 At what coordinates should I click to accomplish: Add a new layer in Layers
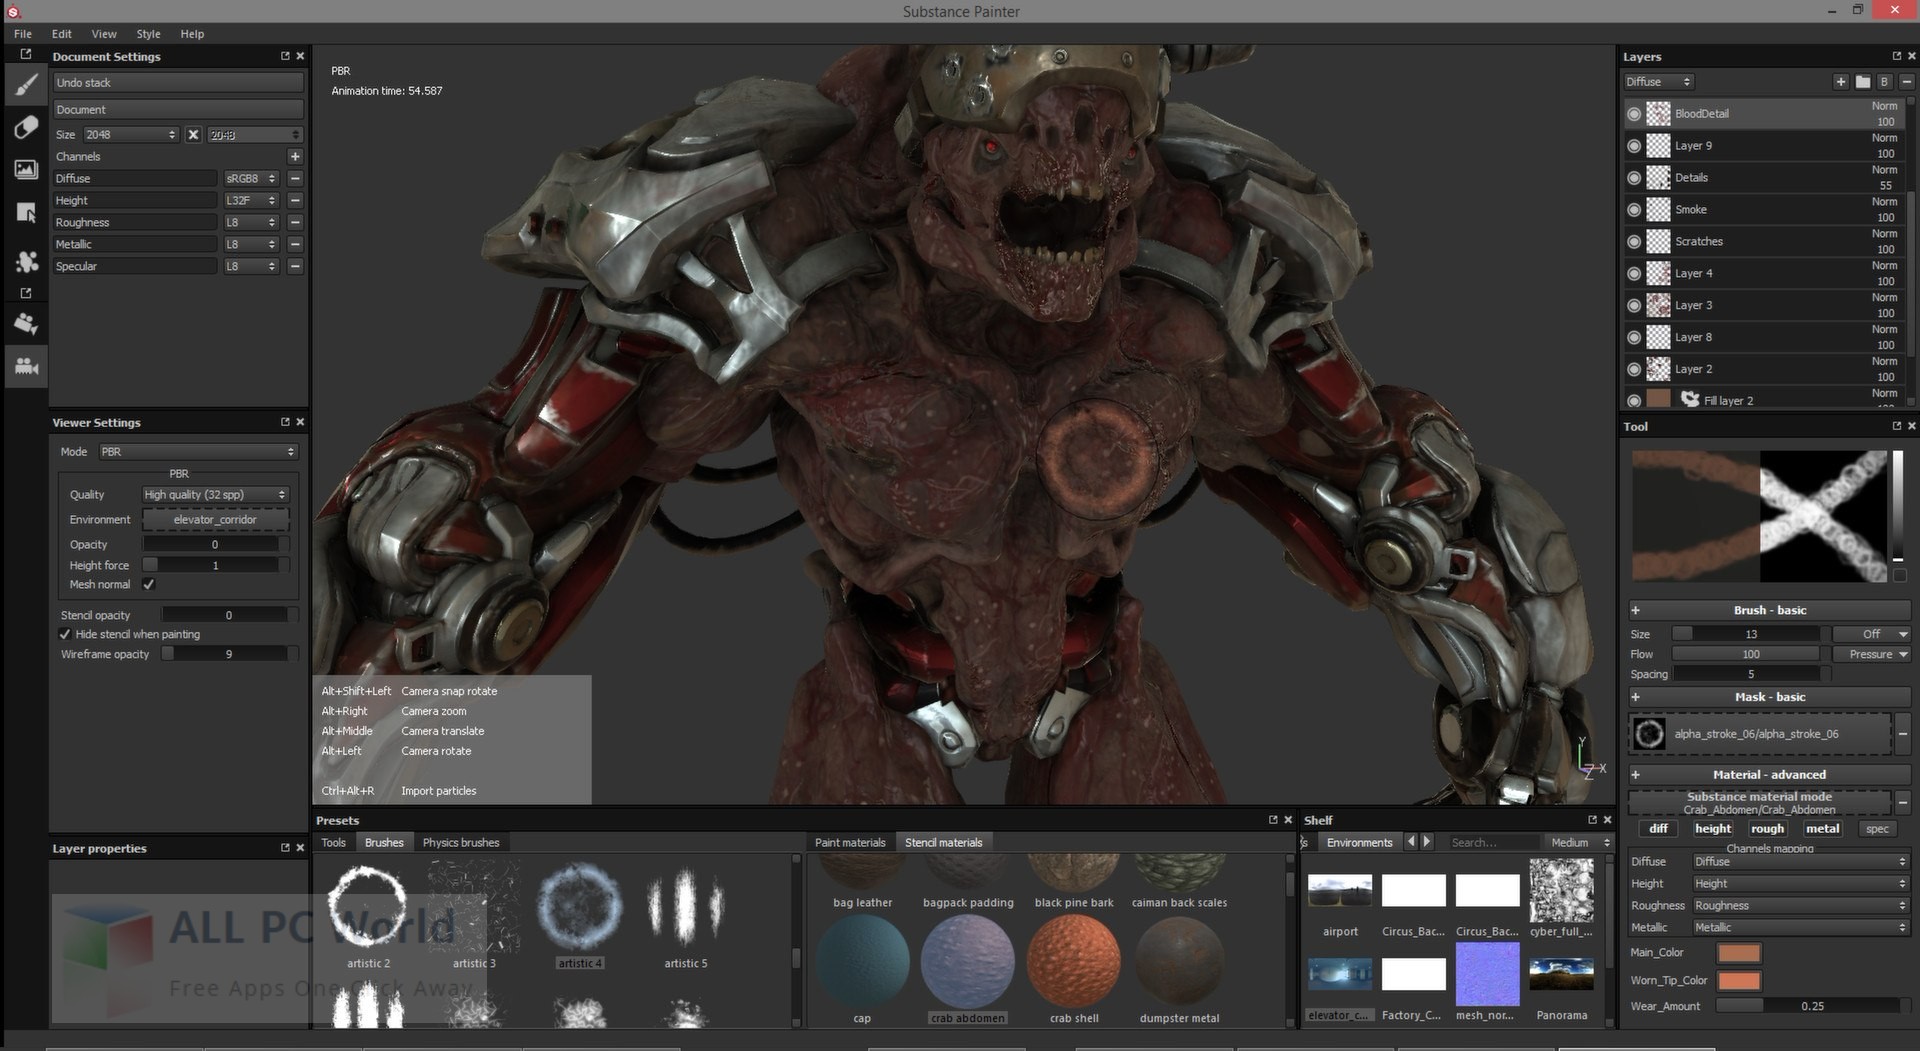click(x=1840, y=82)
